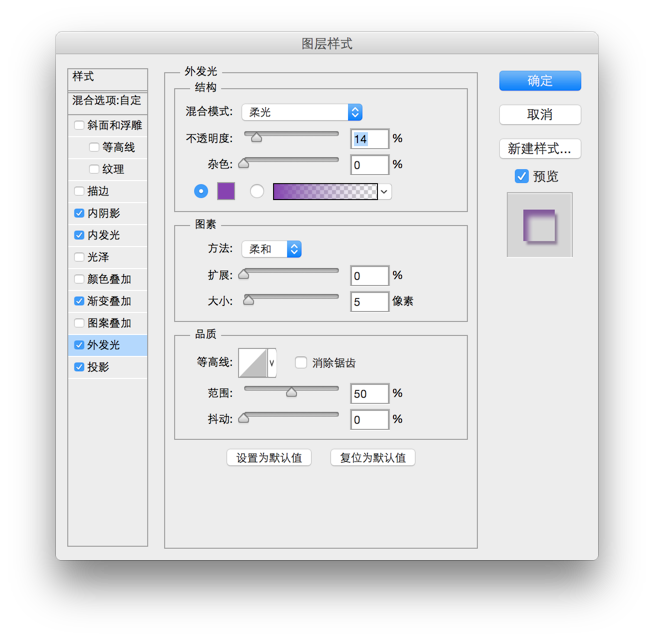Disable the 渐变叠加 checkbox
654x640 pixels.
[79, 301]
